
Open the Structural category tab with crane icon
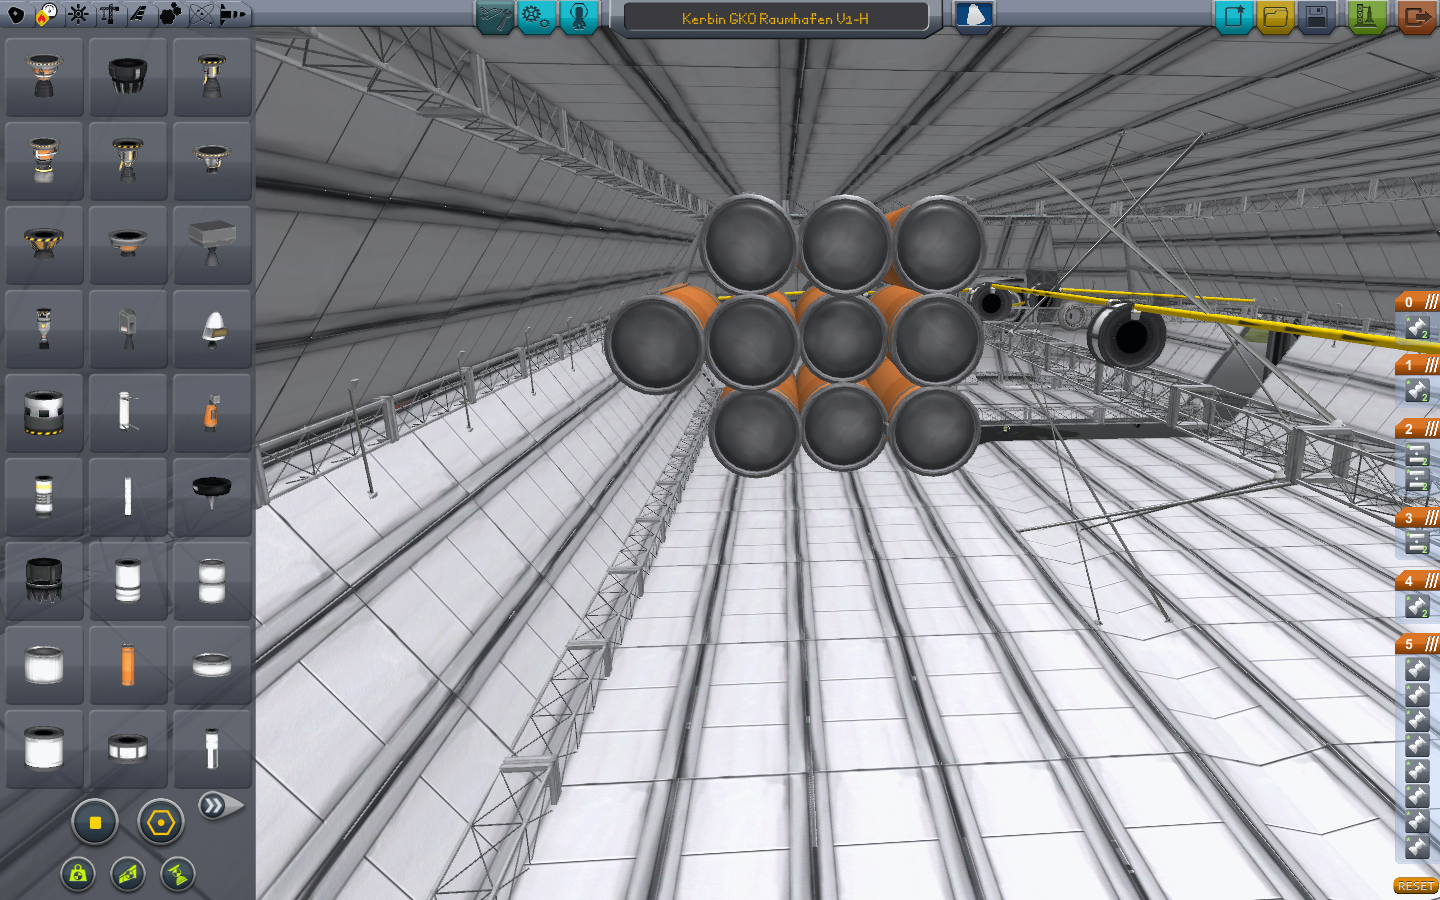[109, 15]
